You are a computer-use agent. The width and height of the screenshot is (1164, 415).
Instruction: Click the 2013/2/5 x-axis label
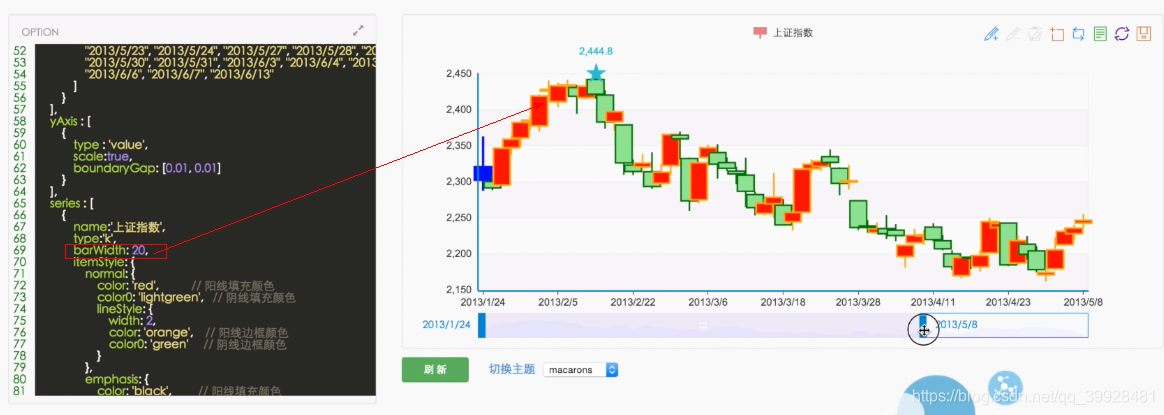559,302
